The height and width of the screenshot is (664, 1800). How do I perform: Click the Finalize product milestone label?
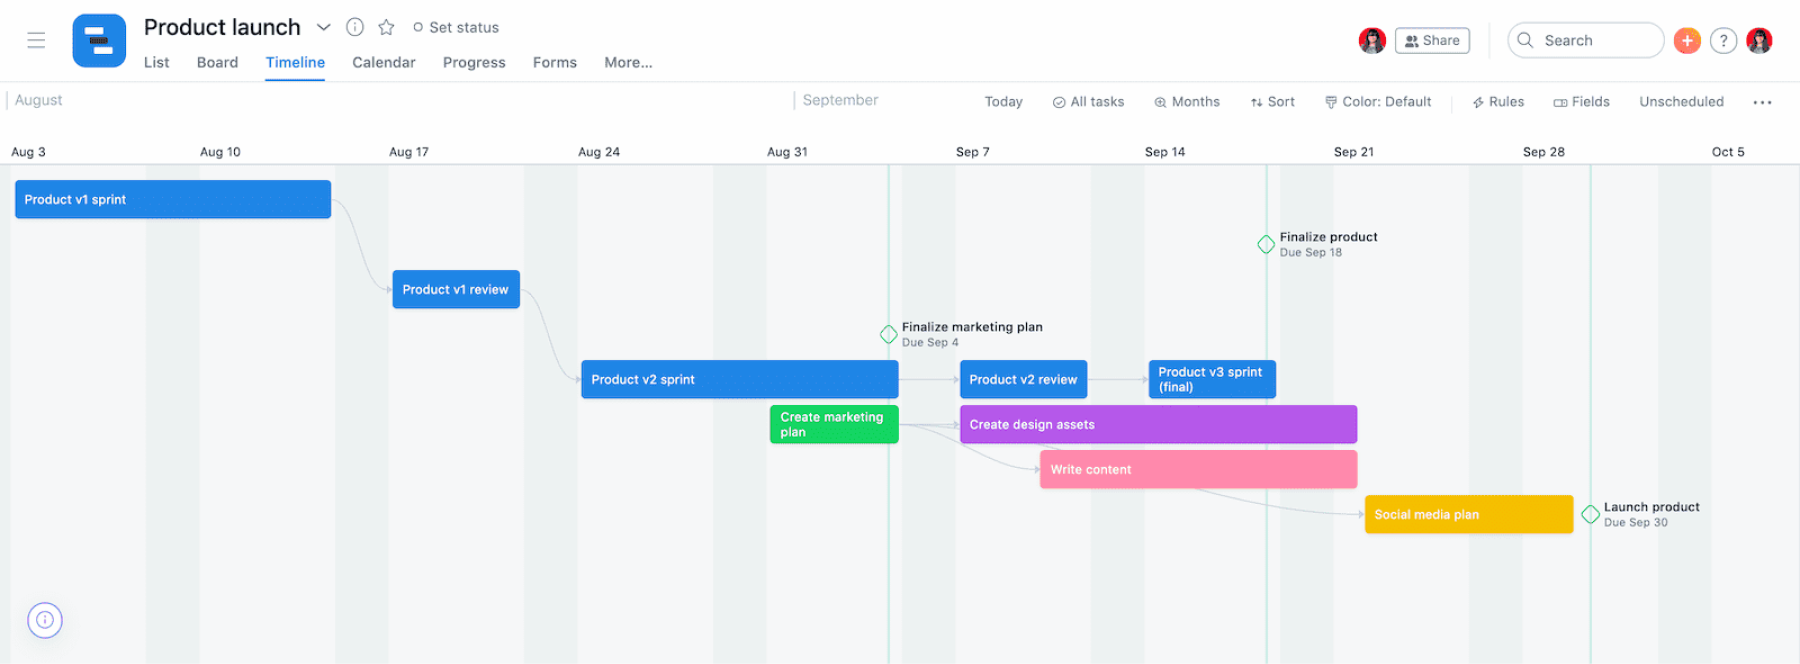[1328, 237]
